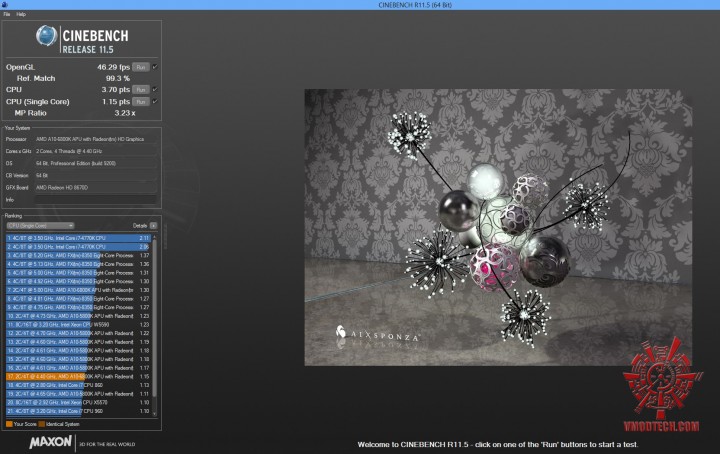Open the File menu
This screenshot has width=720, height=454.
(7, 15)
